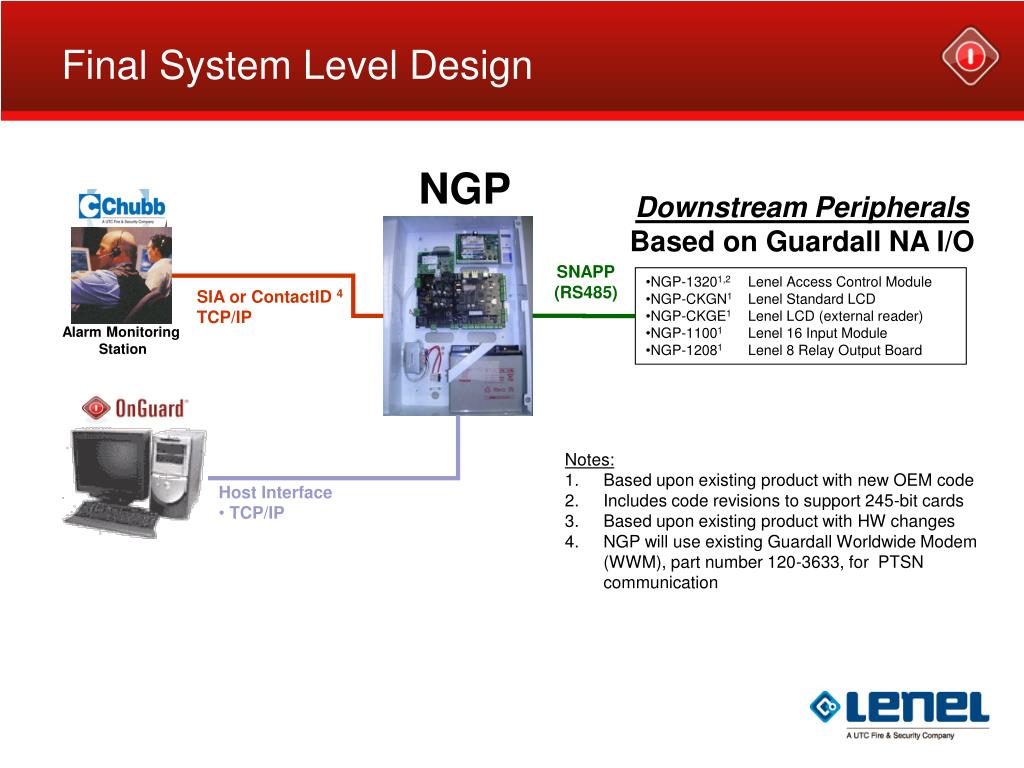This screenshot has height=768, width=1024.
Task: Click the 'Notes:' heading
Action: [x=589, y=460]
